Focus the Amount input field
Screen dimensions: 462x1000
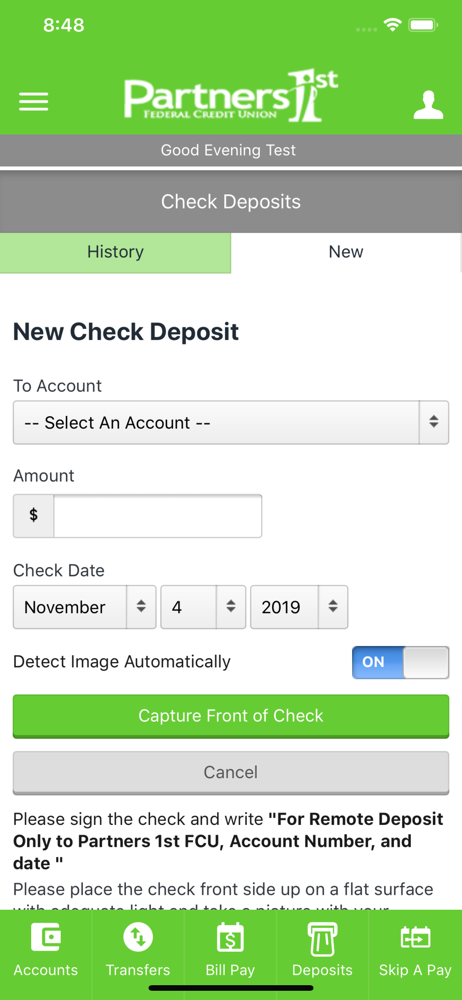[x=158, y=515]
